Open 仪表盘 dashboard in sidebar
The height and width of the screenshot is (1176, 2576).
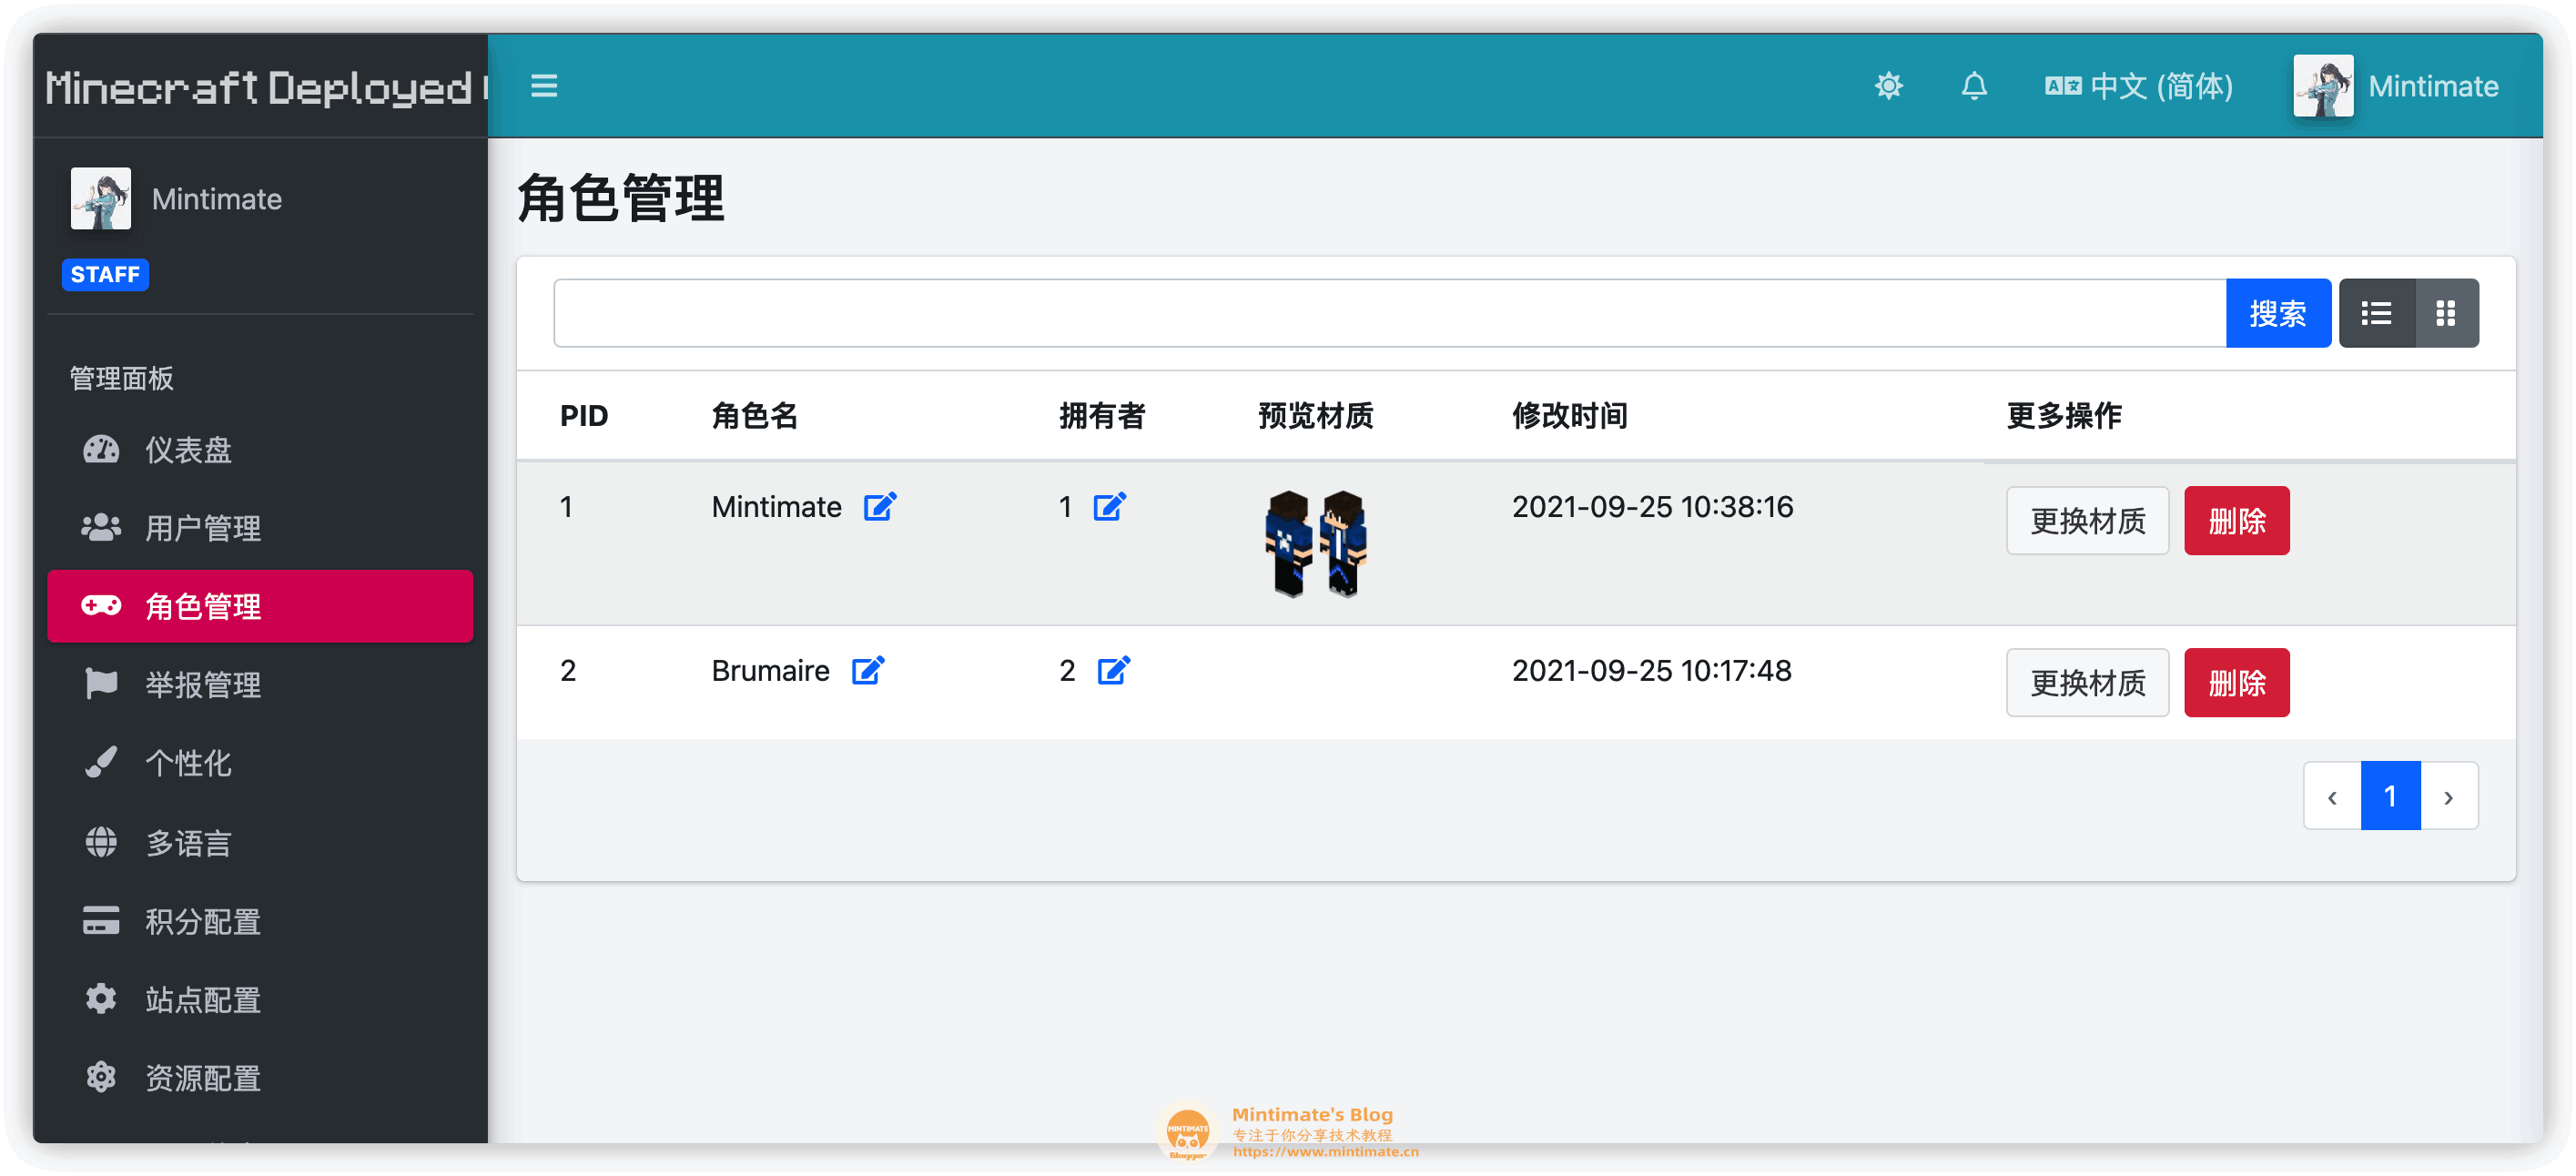[188, 450]
